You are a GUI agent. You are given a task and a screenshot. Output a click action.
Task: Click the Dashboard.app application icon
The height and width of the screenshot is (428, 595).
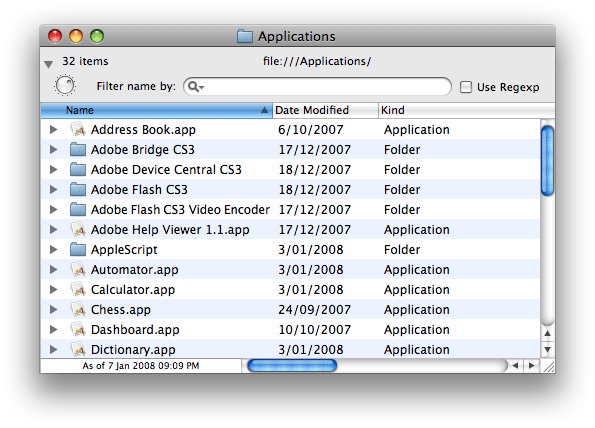[78, 330]
